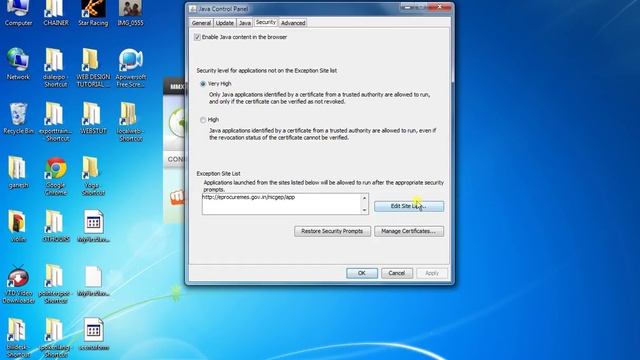
Task: Open the Java tab
Action: tap(244, 23)
